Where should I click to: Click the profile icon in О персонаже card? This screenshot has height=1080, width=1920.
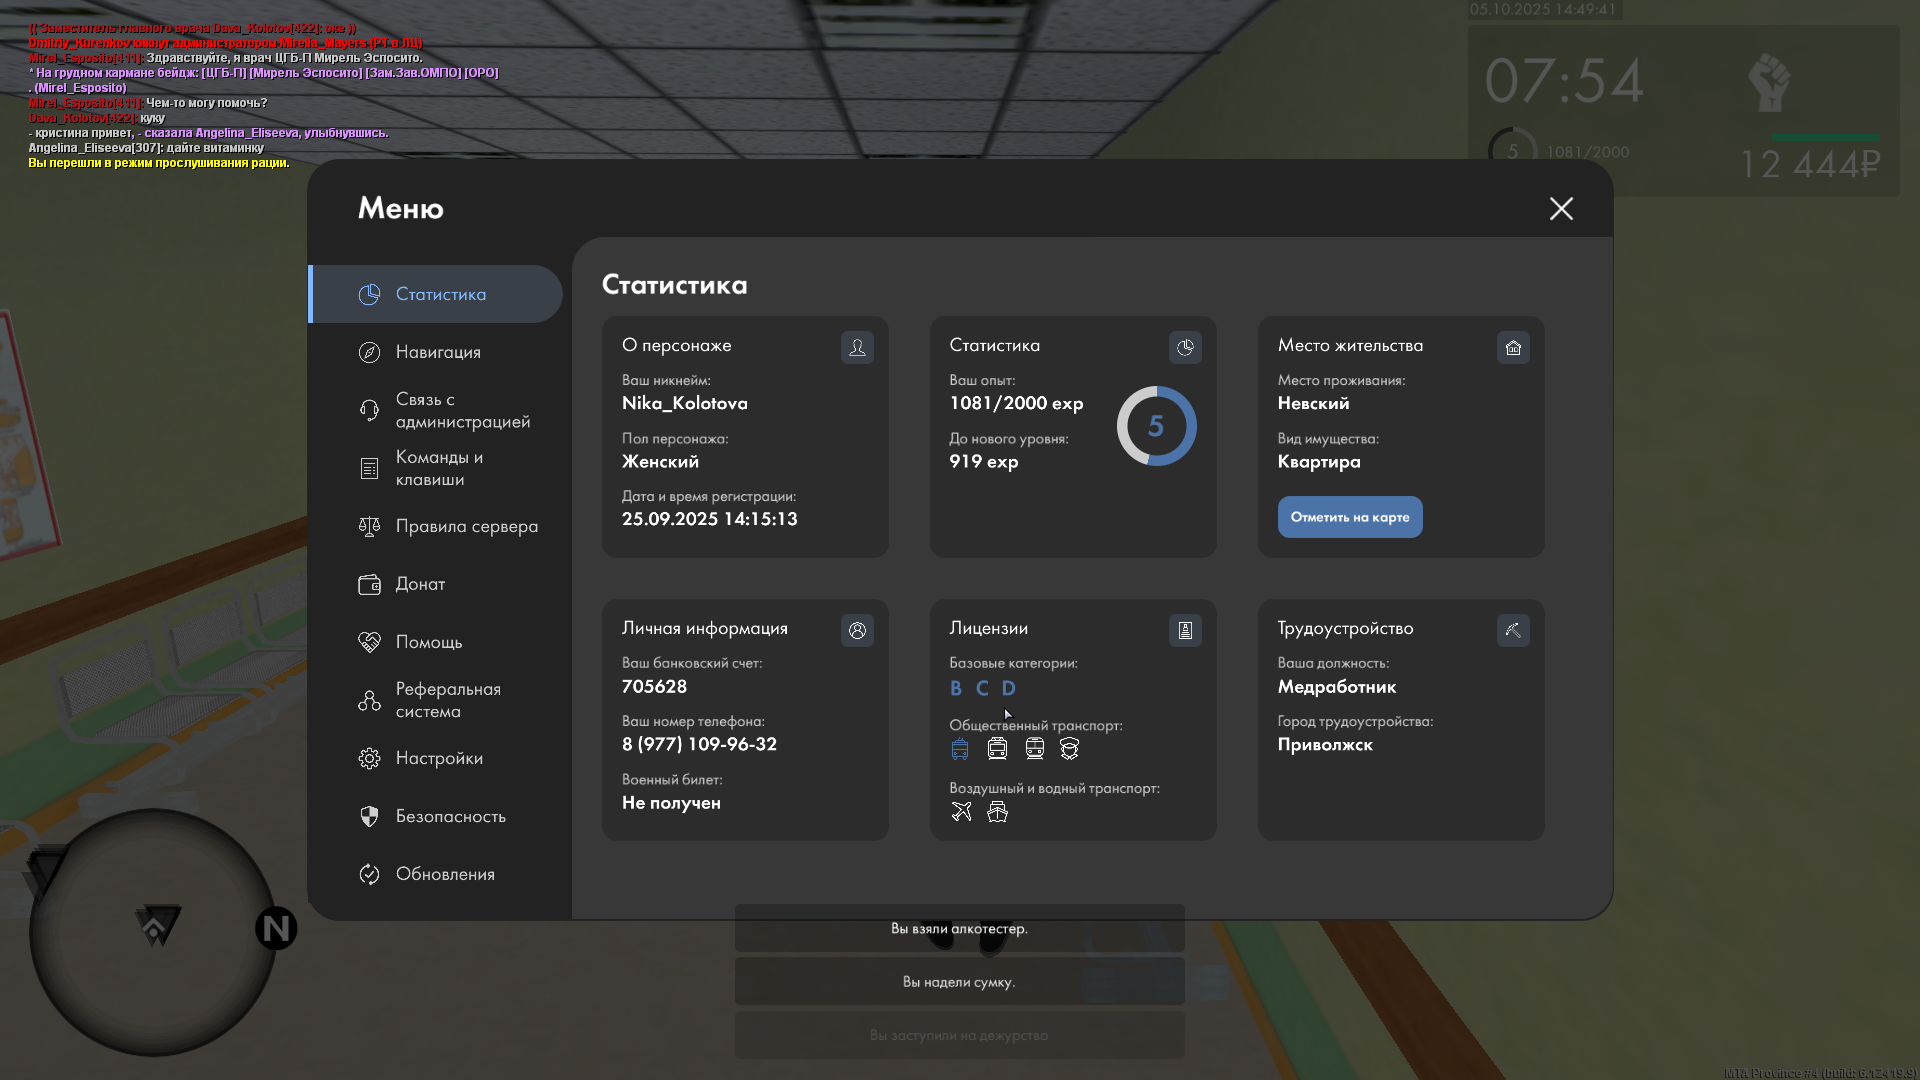[x=857, y=347]
